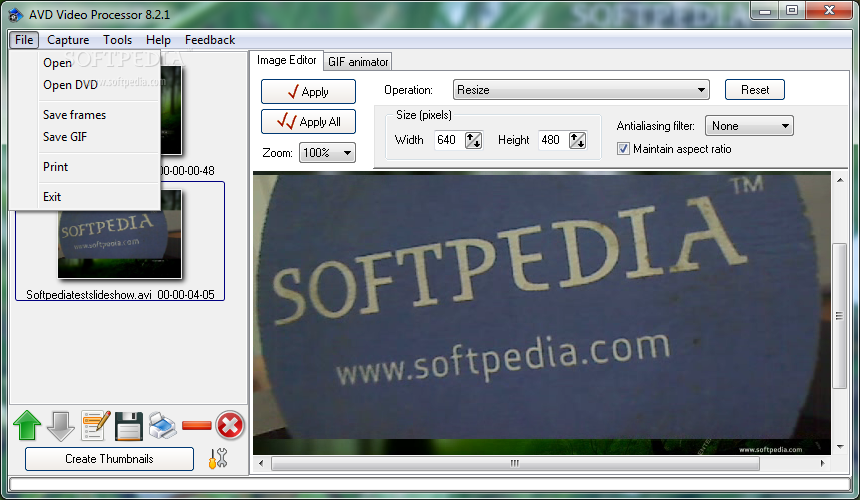Viewport: 860px width, 500px height.
Task: Click the floppy disk save icon
Action: click(x=129, y=426)
